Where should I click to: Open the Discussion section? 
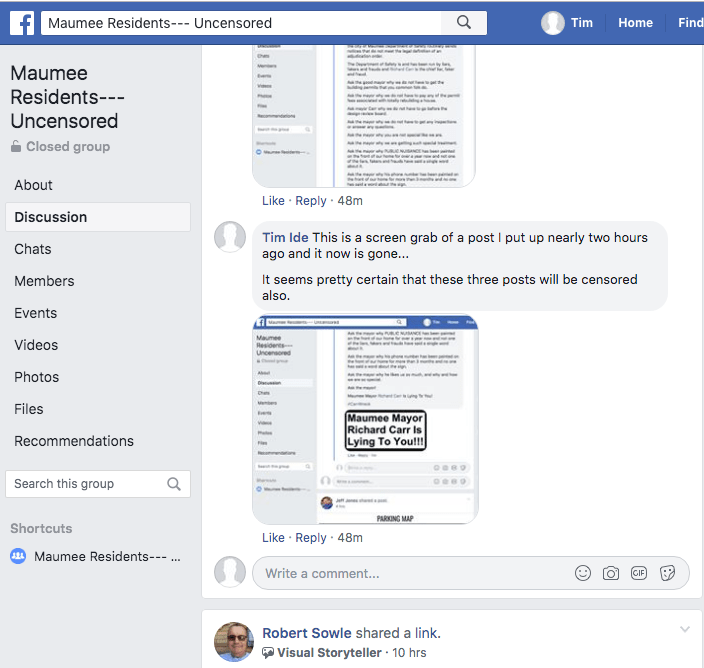51,217
